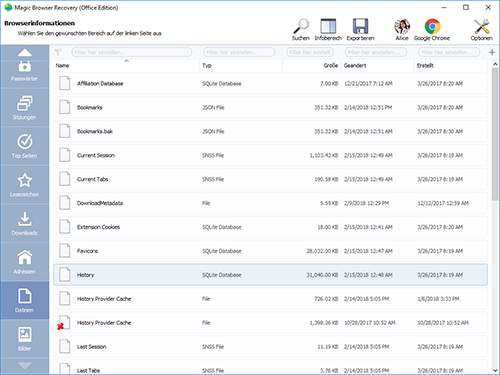Show the Bilder images section
This screenshot has width=500, height=375.
click(x=24, y=339)
